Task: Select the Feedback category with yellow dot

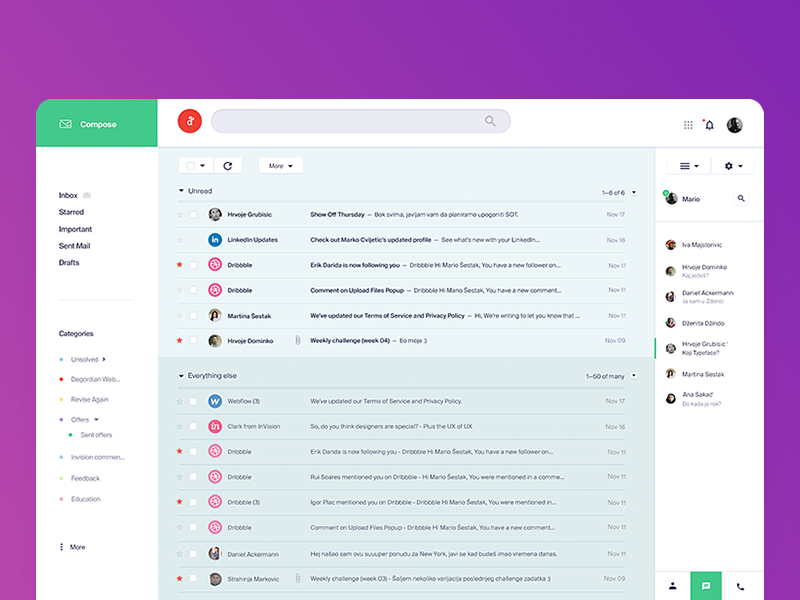Action: [x=85, y=478]
